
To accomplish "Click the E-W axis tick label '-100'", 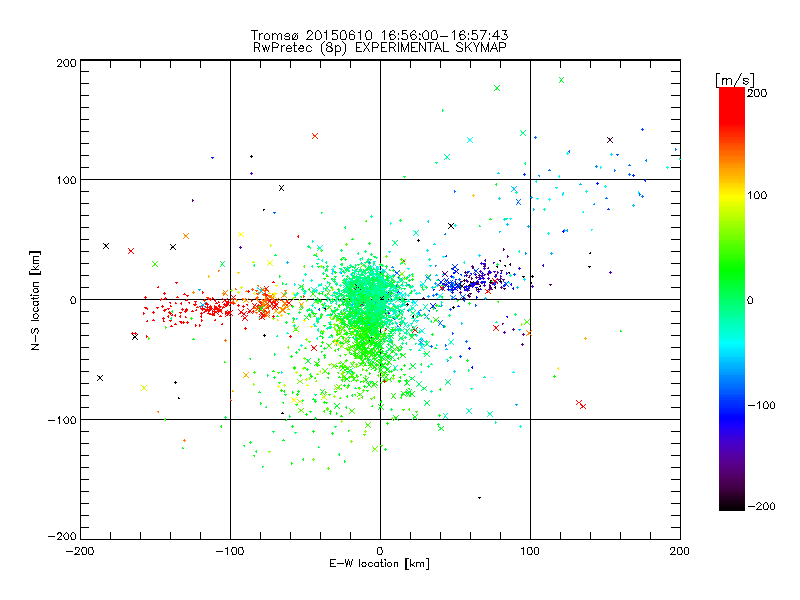I will click(230, 551).
